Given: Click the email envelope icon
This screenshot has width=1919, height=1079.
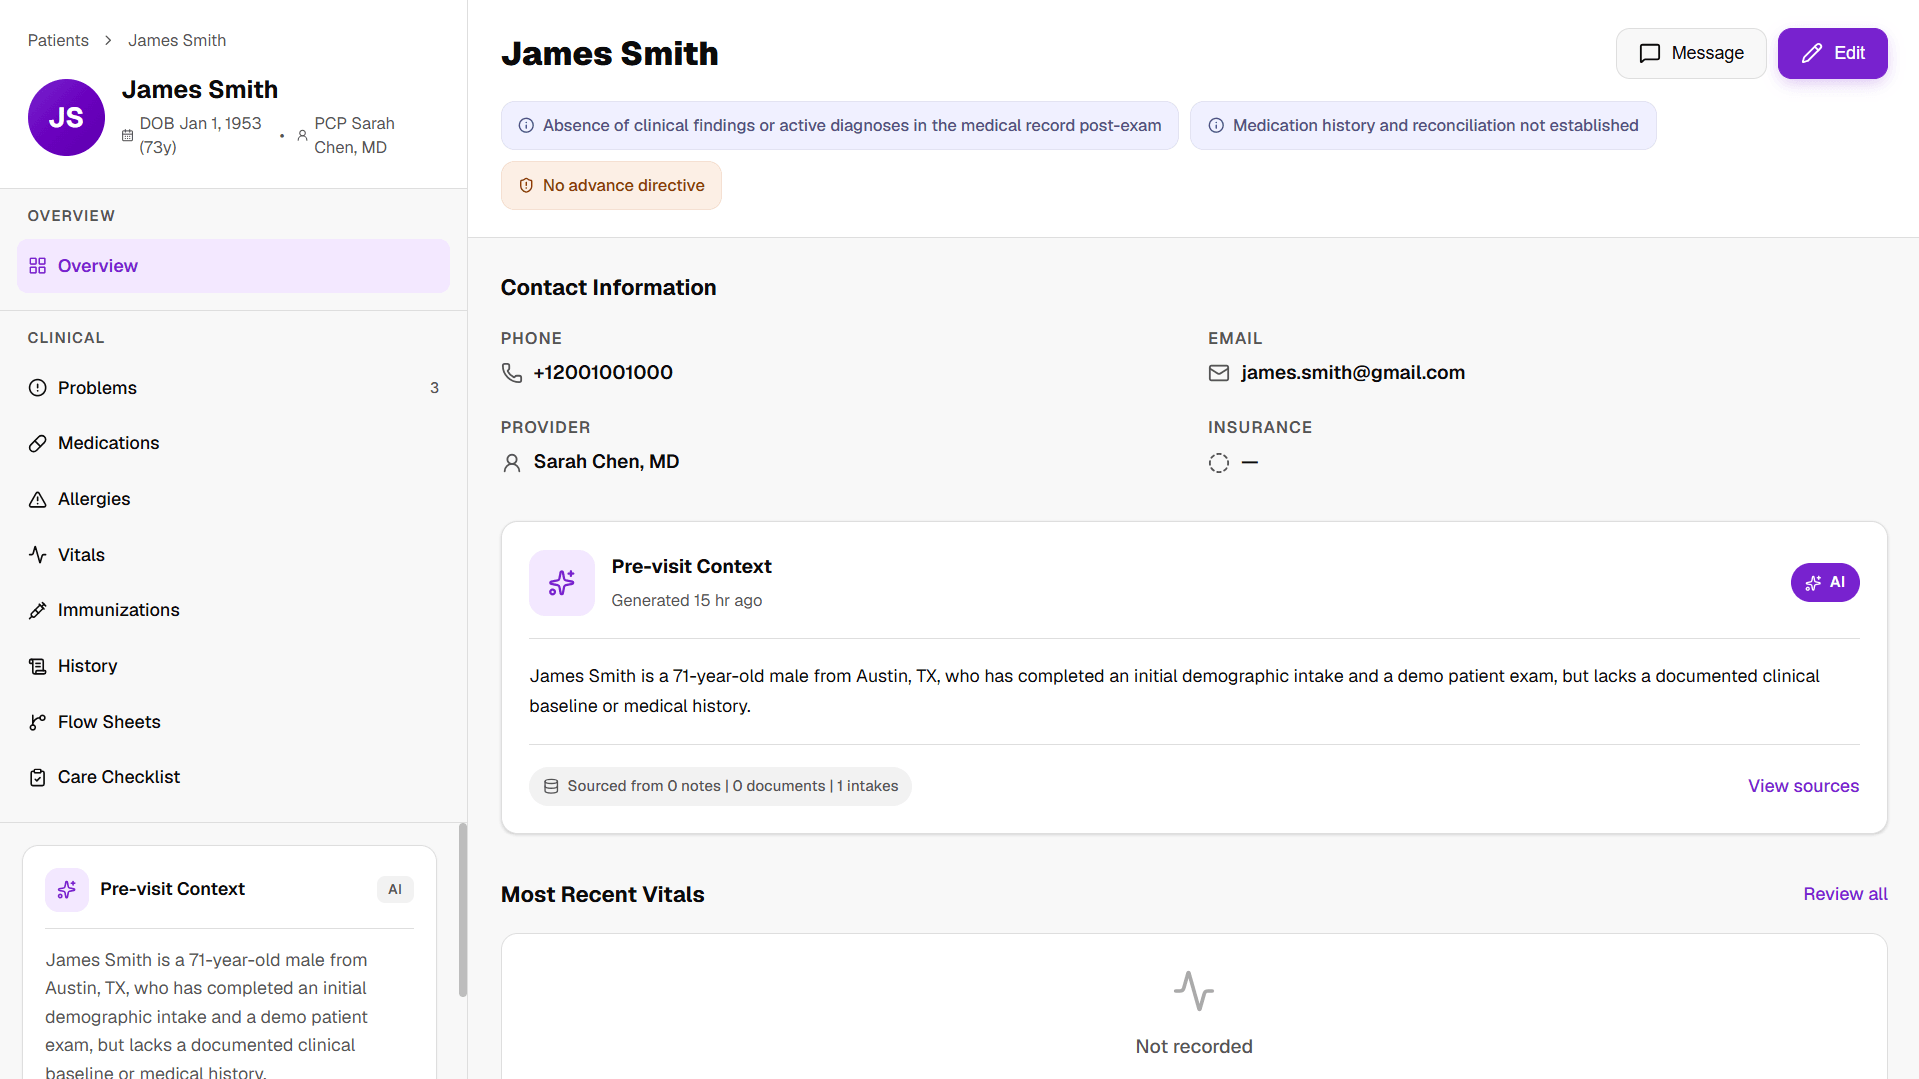Looking at the screenshot, I should tap(1219, 373).
